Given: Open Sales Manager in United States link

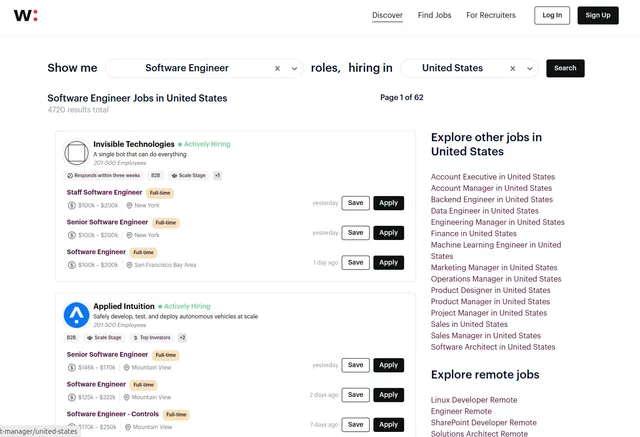Looking at the screenshot, I should (x=486, y=335).
